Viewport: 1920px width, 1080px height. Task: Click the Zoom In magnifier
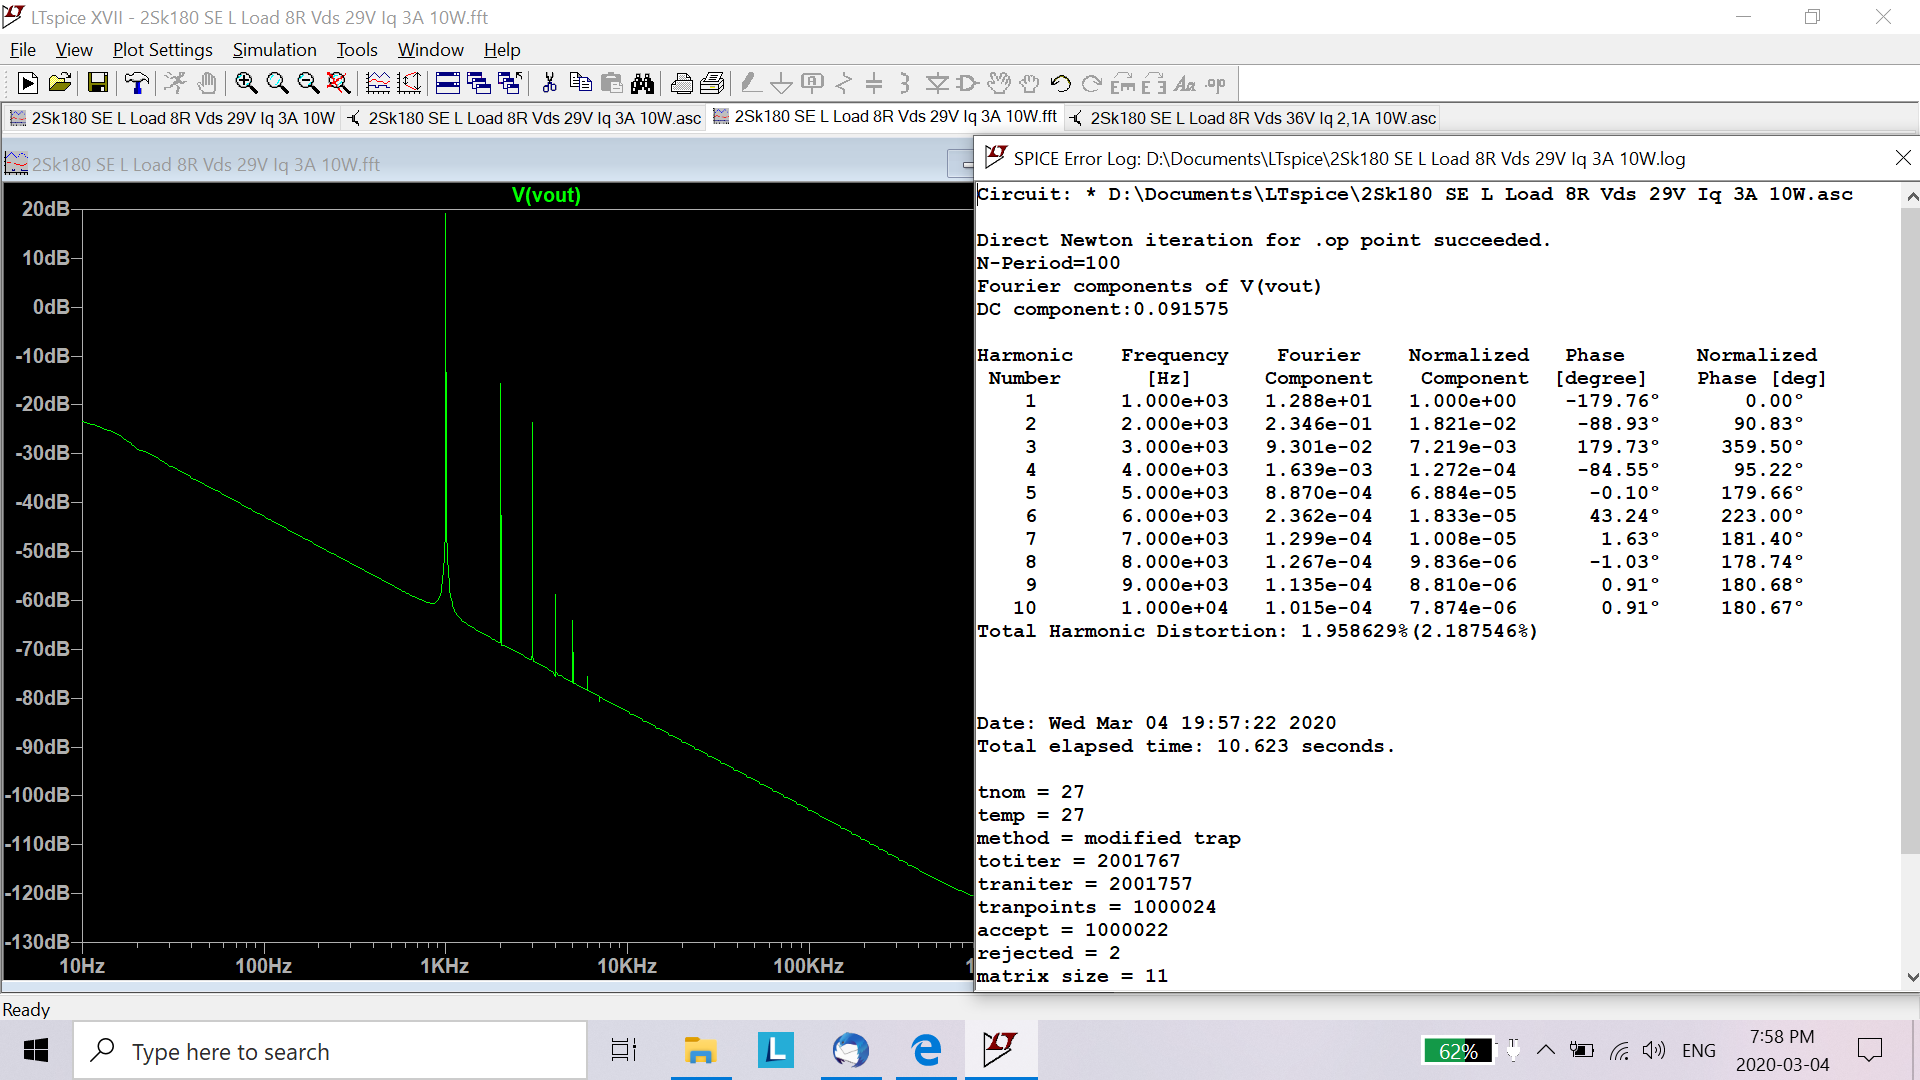246,84
